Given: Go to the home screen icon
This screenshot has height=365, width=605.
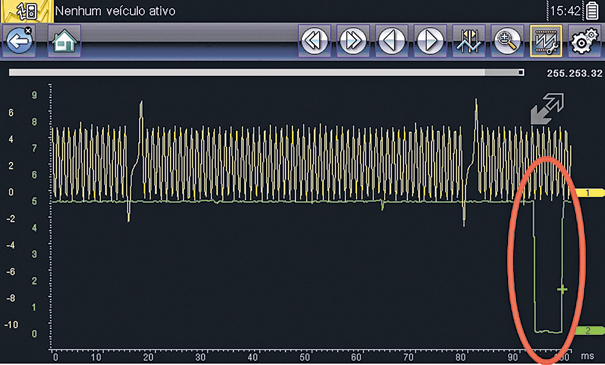Looking at the screenshot, I should [x=64, y=41].
